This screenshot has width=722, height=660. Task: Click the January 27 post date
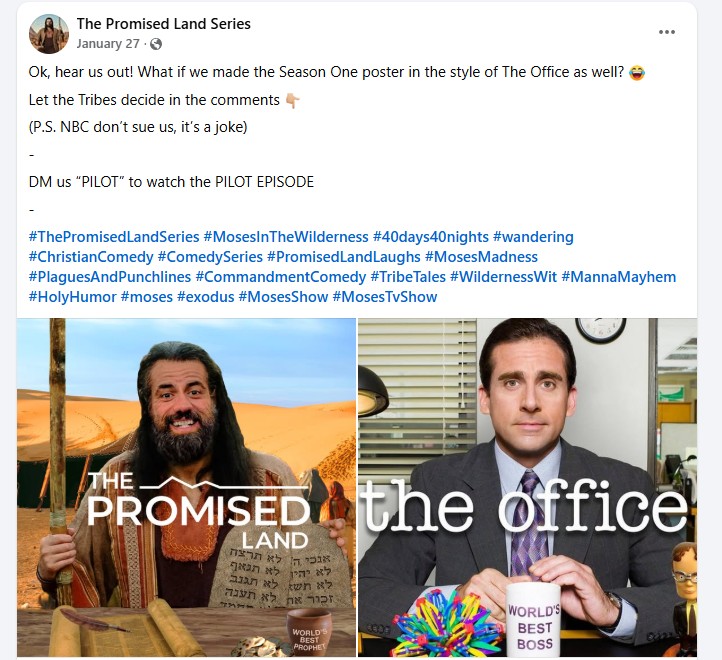108,44
